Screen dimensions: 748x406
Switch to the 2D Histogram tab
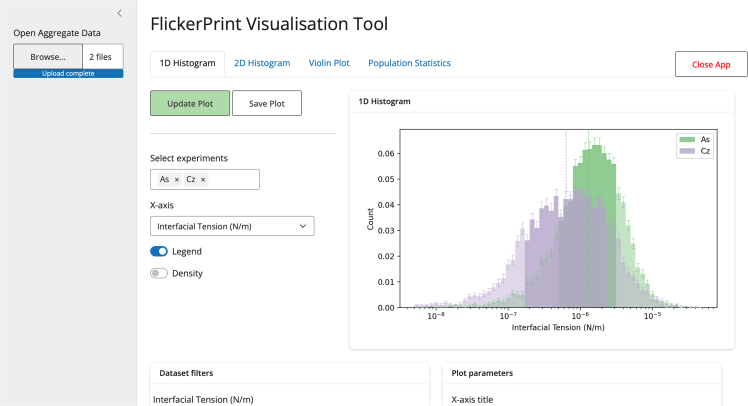[262, 63]
